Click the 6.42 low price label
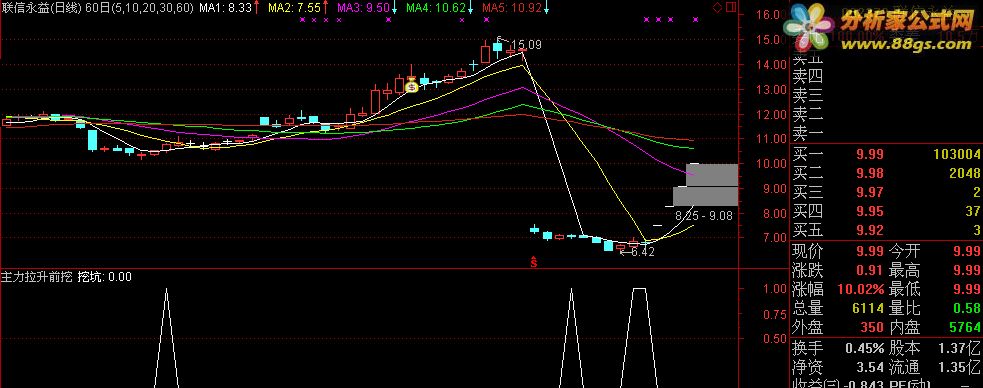The height and width of the screenshot is (388, 983). point(643,252)
